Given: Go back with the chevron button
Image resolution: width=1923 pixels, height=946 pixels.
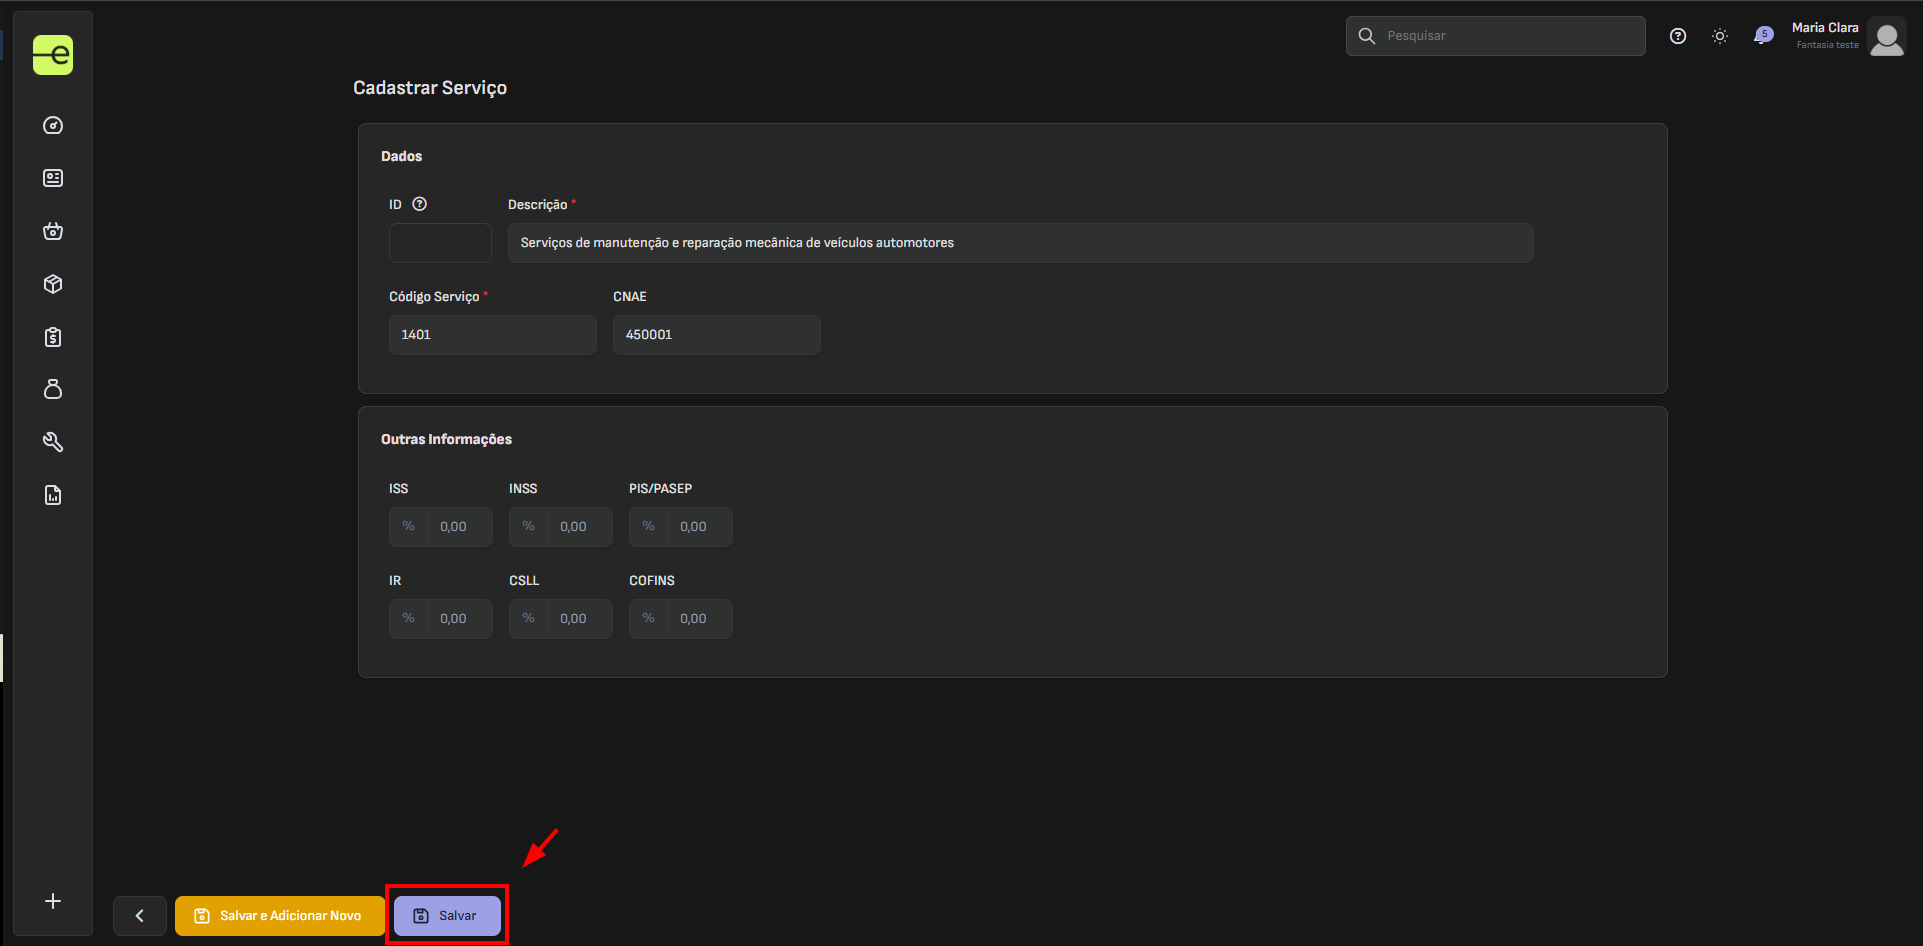Looking at the screenshot, I should click(140, 916).
